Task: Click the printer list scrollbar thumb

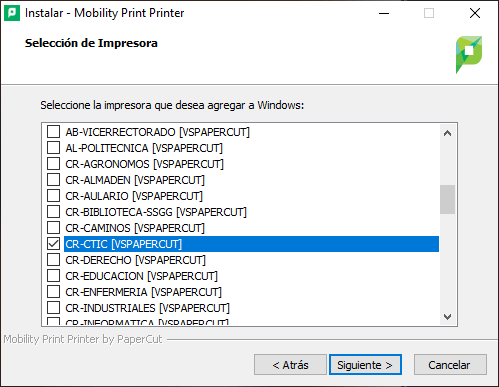Action: [447, 199]
